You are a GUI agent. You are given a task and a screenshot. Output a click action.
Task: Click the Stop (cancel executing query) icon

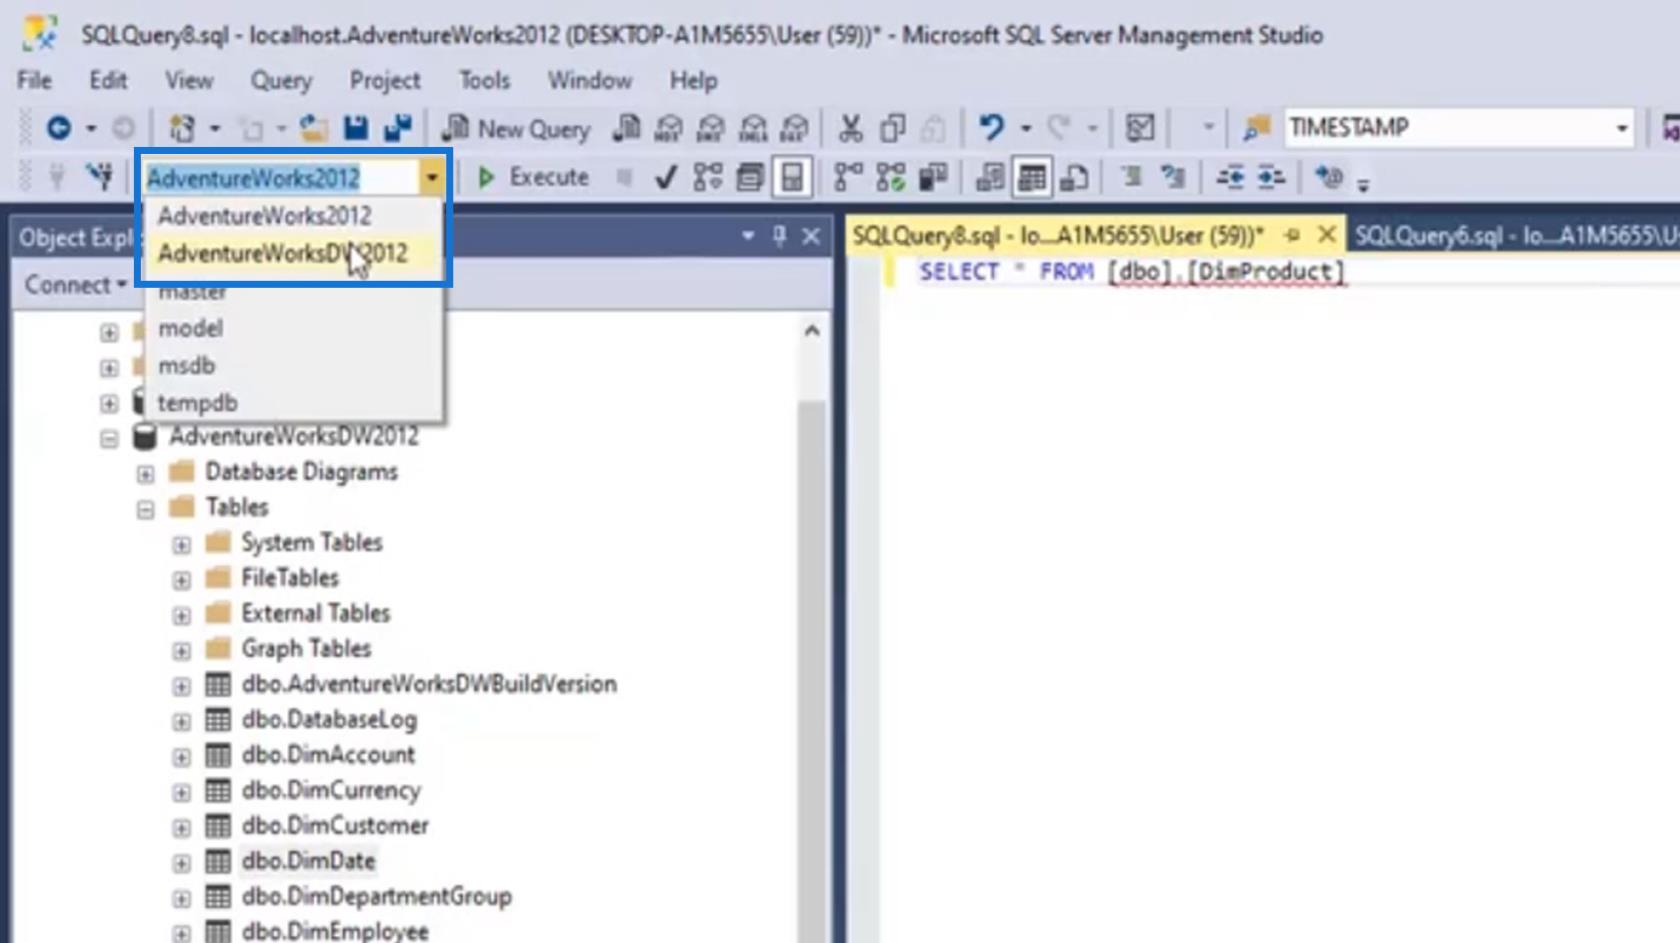624,178
